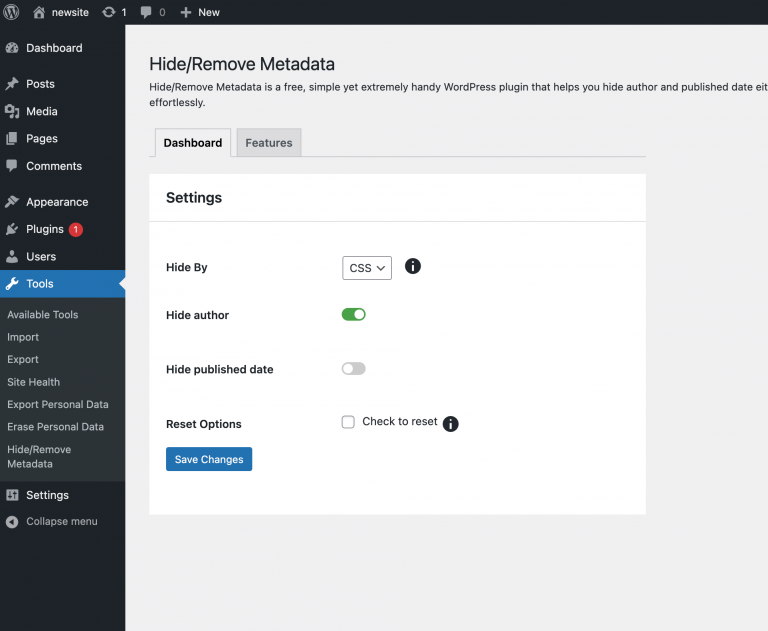This screenshot has height=631, width=768.
Task: Open Hide/Remove Metadata submenu link
Action: pos(39,457)
